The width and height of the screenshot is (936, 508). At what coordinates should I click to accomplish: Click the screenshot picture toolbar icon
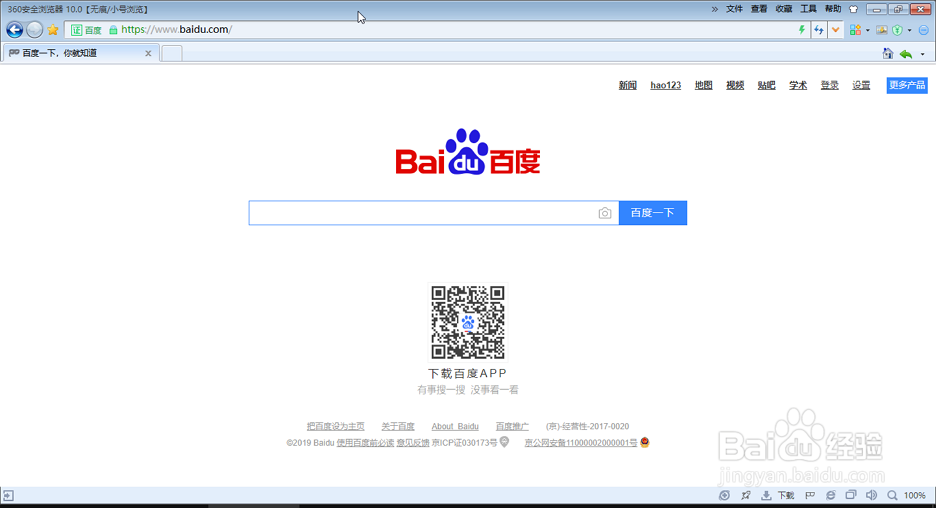pyautogui.click(x=882, y=30)
